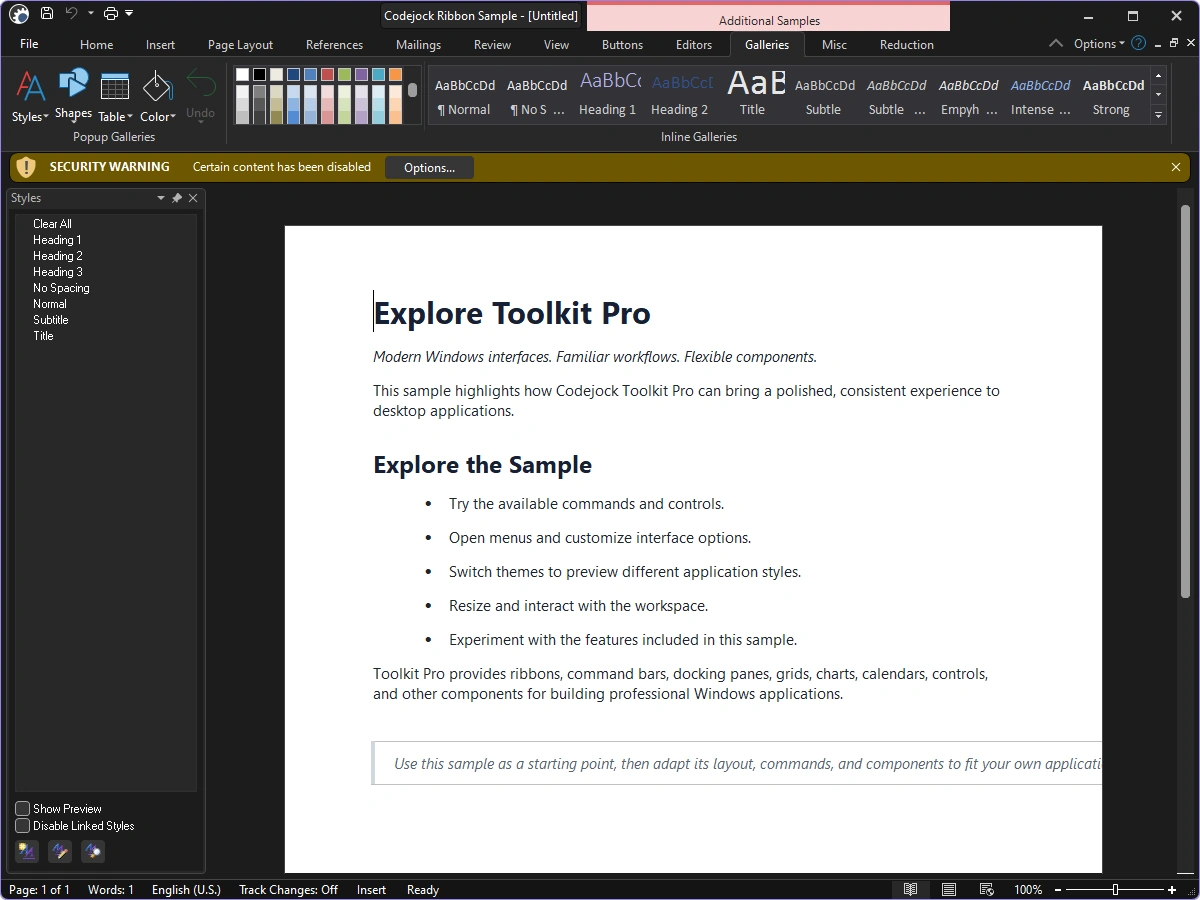
Task: Select Clear All in Styles list
Action: (x=52, y=224)
